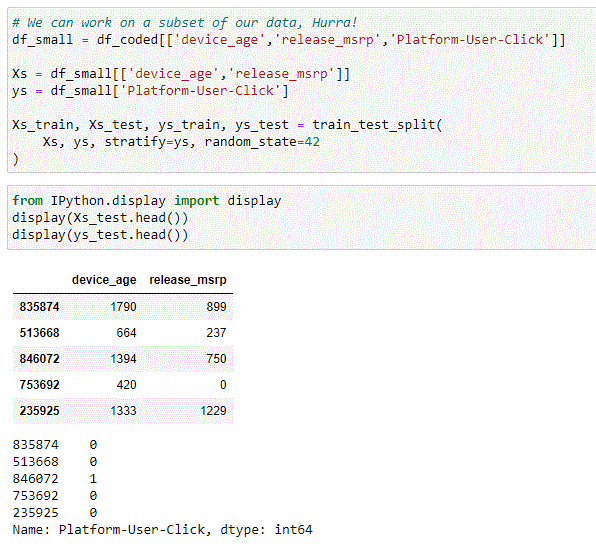The width and height of the screenshot is (596, 556).
Task: Click row index 235925 in the table
Action: click(40, 411)
